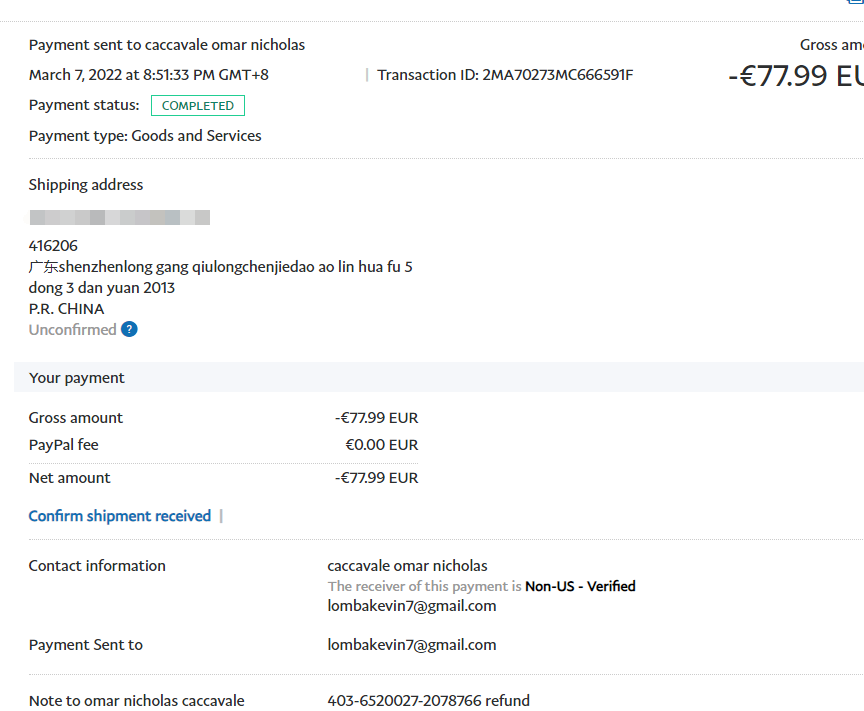Click the large -€77.99 amount at top right

795,76
